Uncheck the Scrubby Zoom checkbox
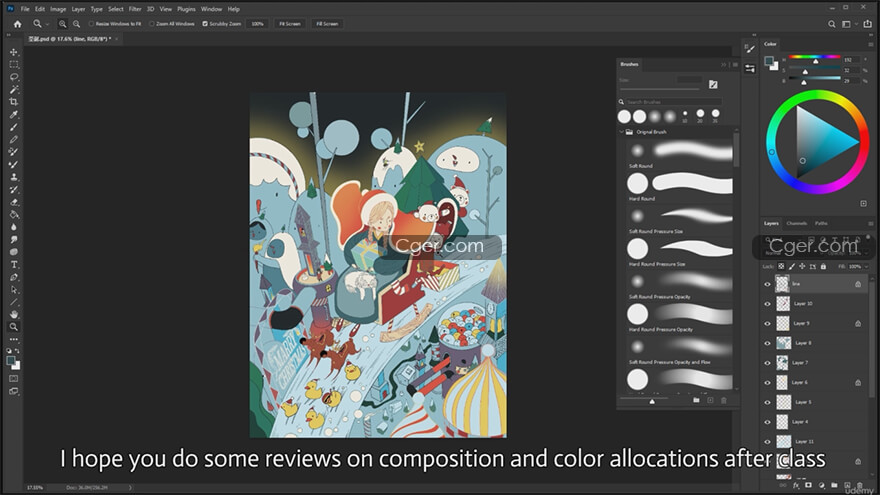Viewport: 880px width, 495px height. 205,24
